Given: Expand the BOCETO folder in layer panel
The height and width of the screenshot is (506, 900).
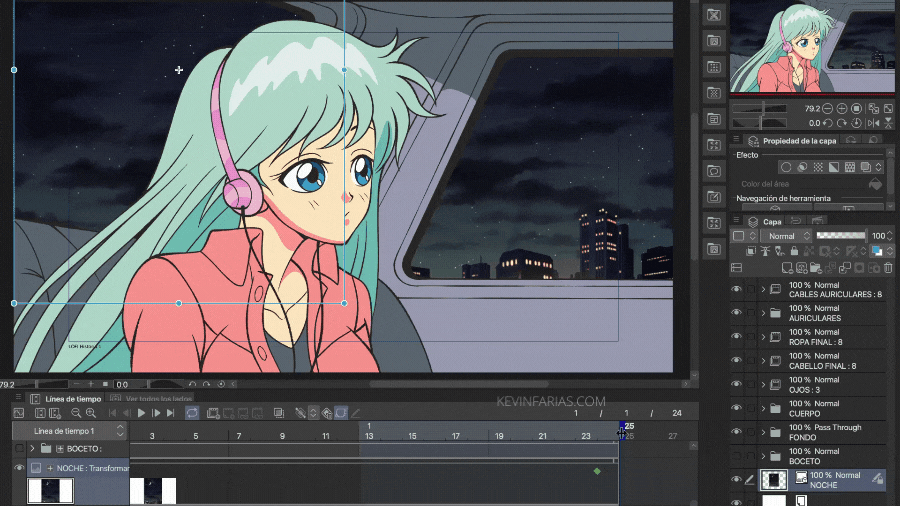Looking at the screenshot, I should click(x=763, y=456).
